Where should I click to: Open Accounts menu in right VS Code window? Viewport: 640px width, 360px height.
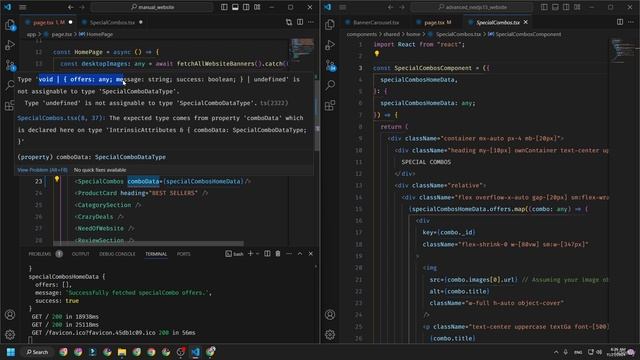coord(330,315)
